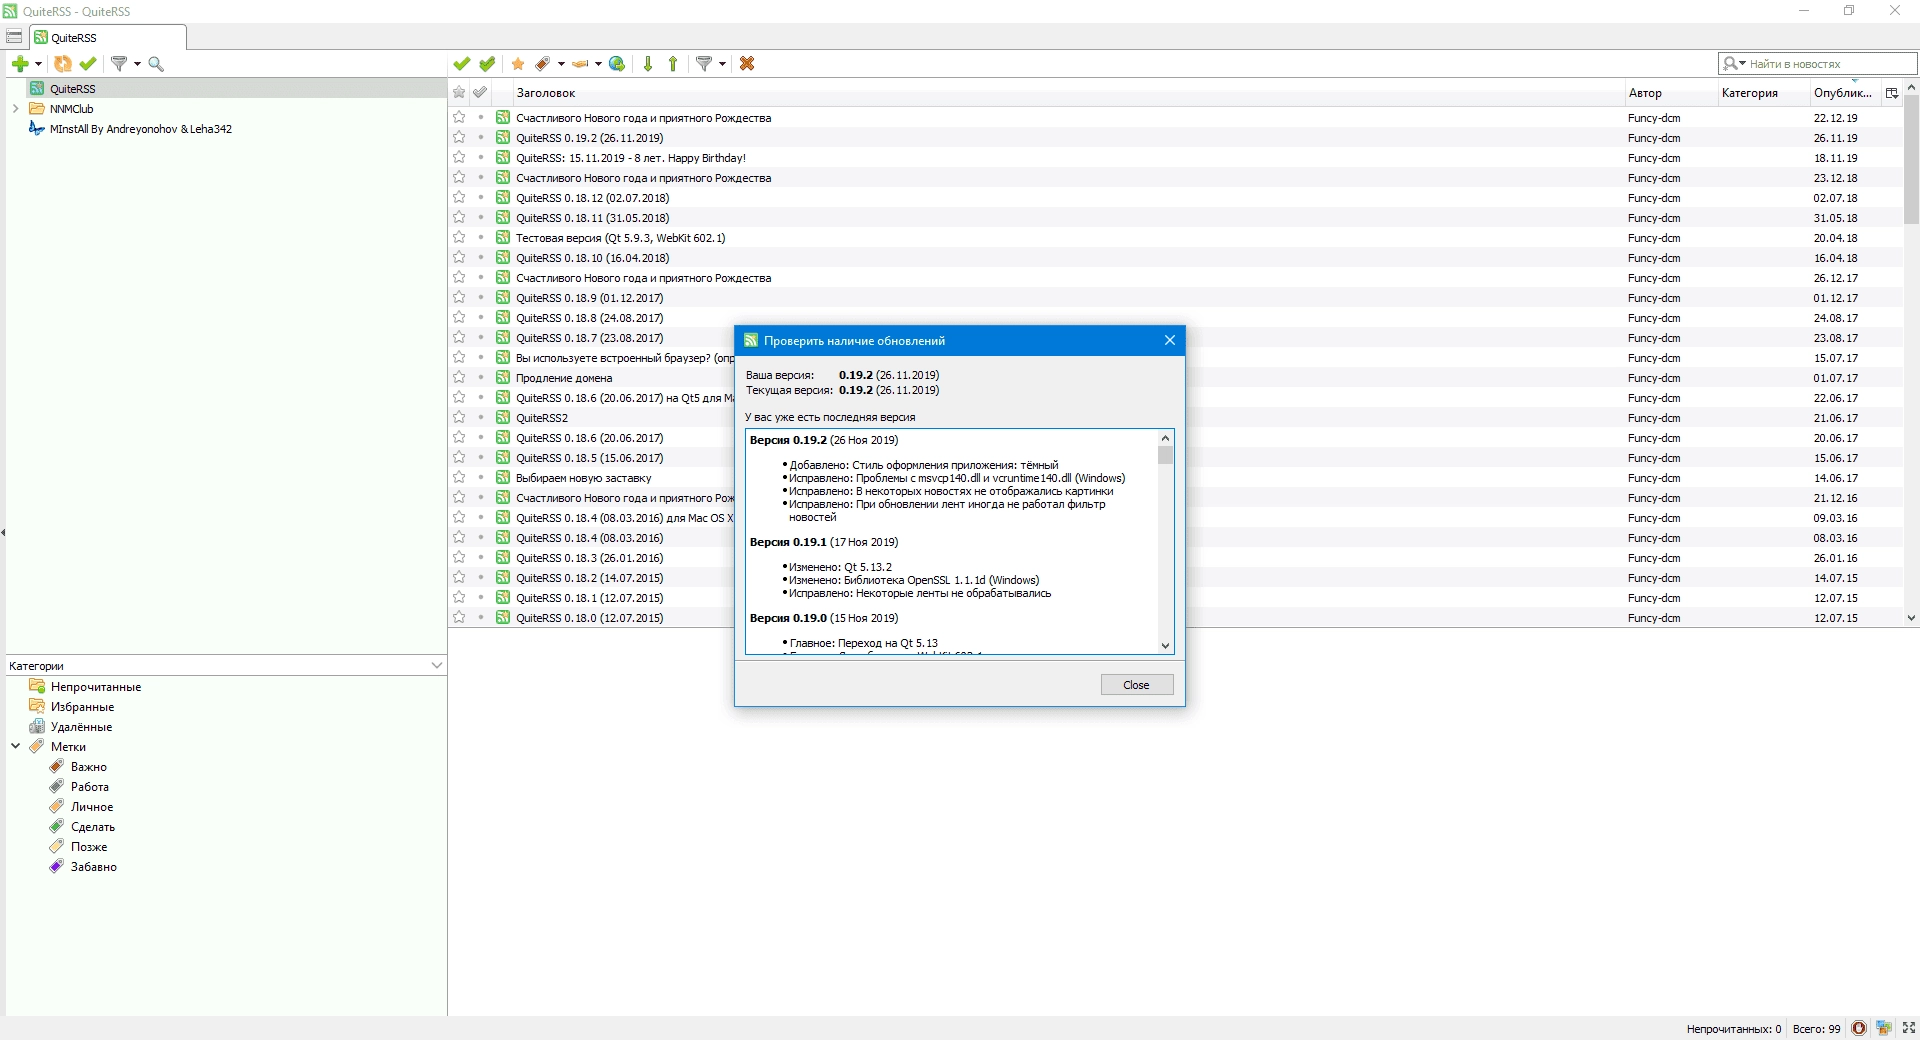Expand the NNMClub folder
This screenshot has height=1040, width=1920.
click(15, 109)
